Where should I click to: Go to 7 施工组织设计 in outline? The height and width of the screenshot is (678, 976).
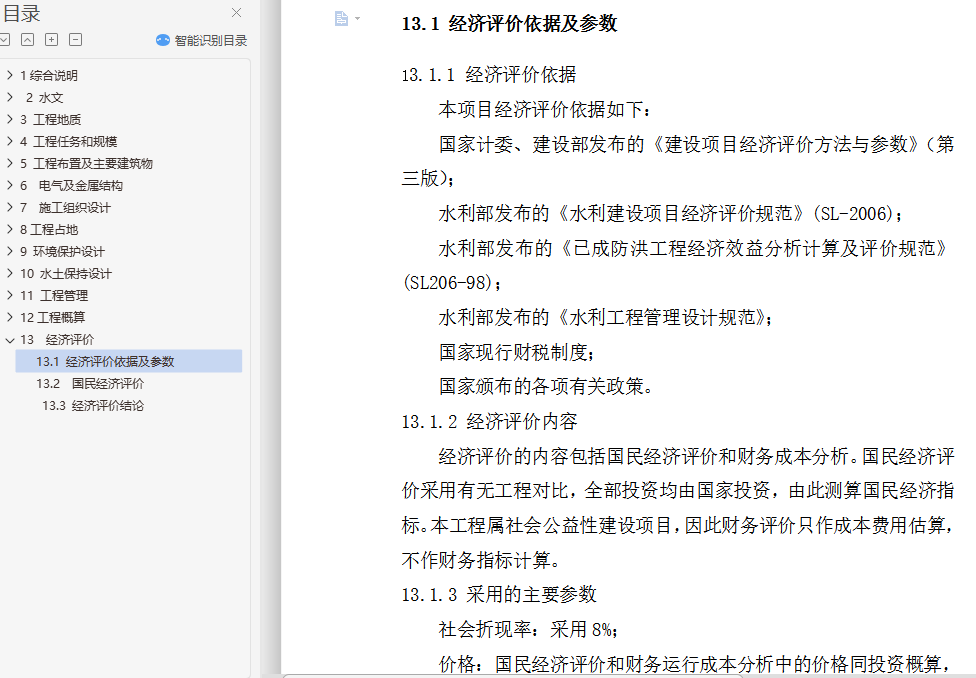pyautogui.click(x=65, y=207)
